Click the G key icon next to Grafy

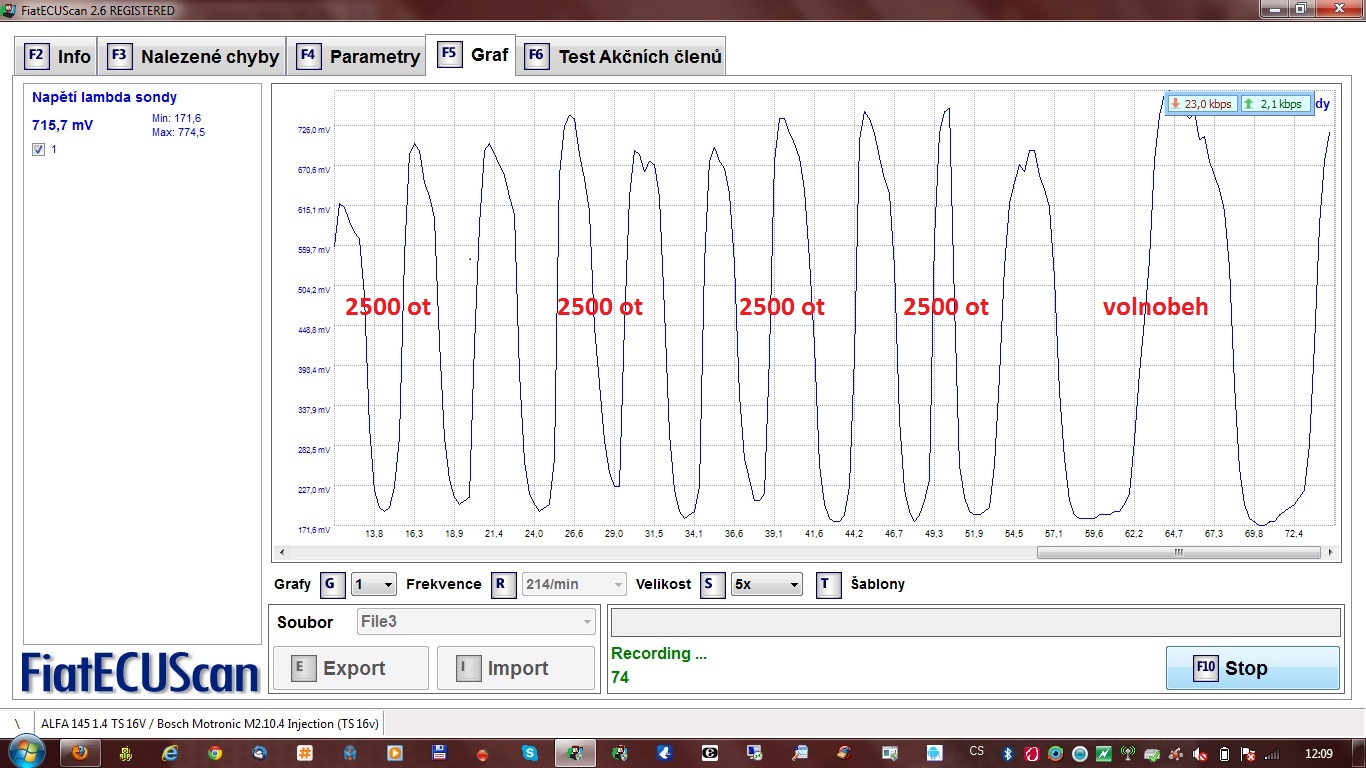332,585
